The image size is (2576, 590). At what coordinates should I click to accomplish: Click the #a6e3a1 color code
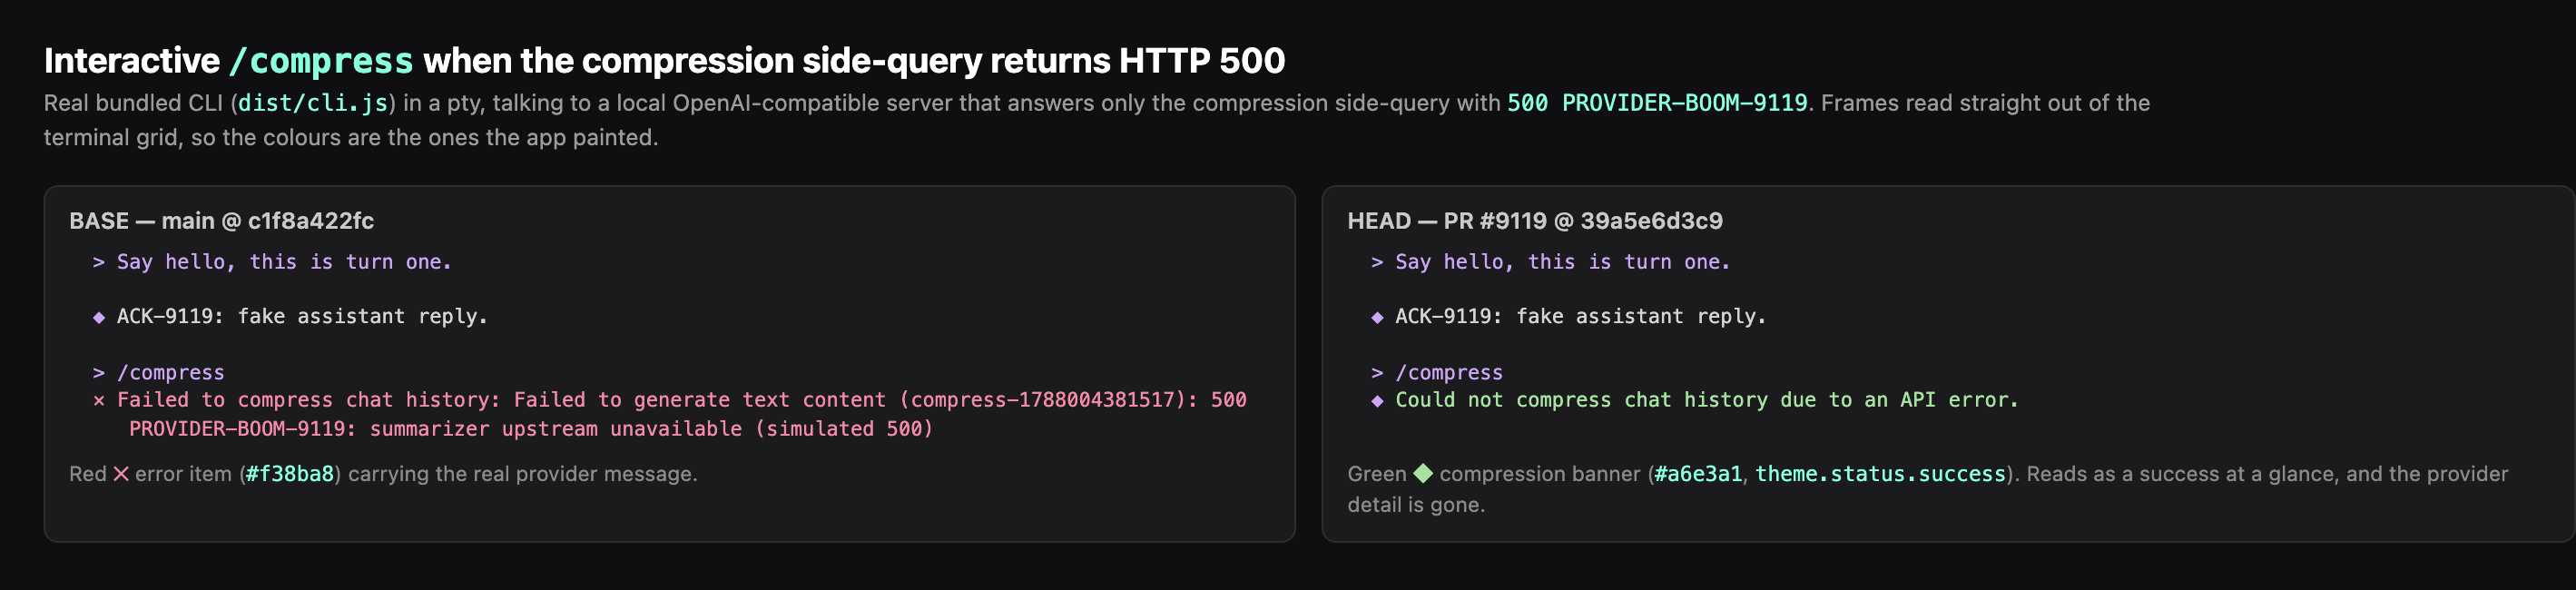pyautogui.click(x=1698, y=474)
